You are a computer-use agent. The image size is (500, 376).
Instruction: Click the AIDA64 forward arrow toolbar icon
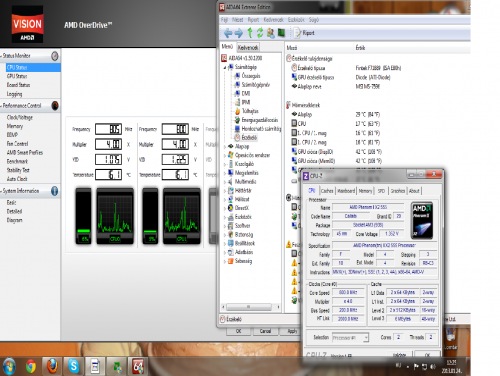[239, 33]
